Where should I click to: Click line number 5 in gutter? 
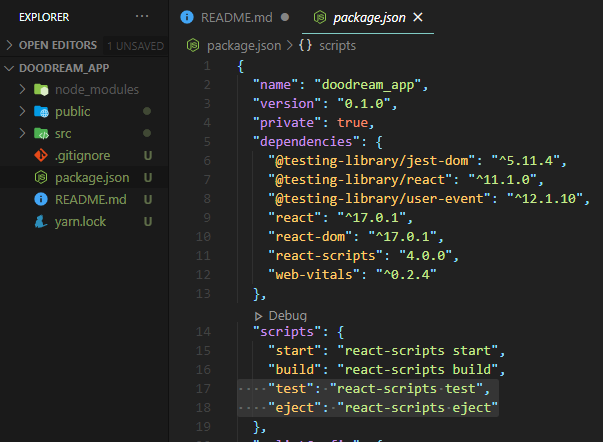[x=207, y=142]
